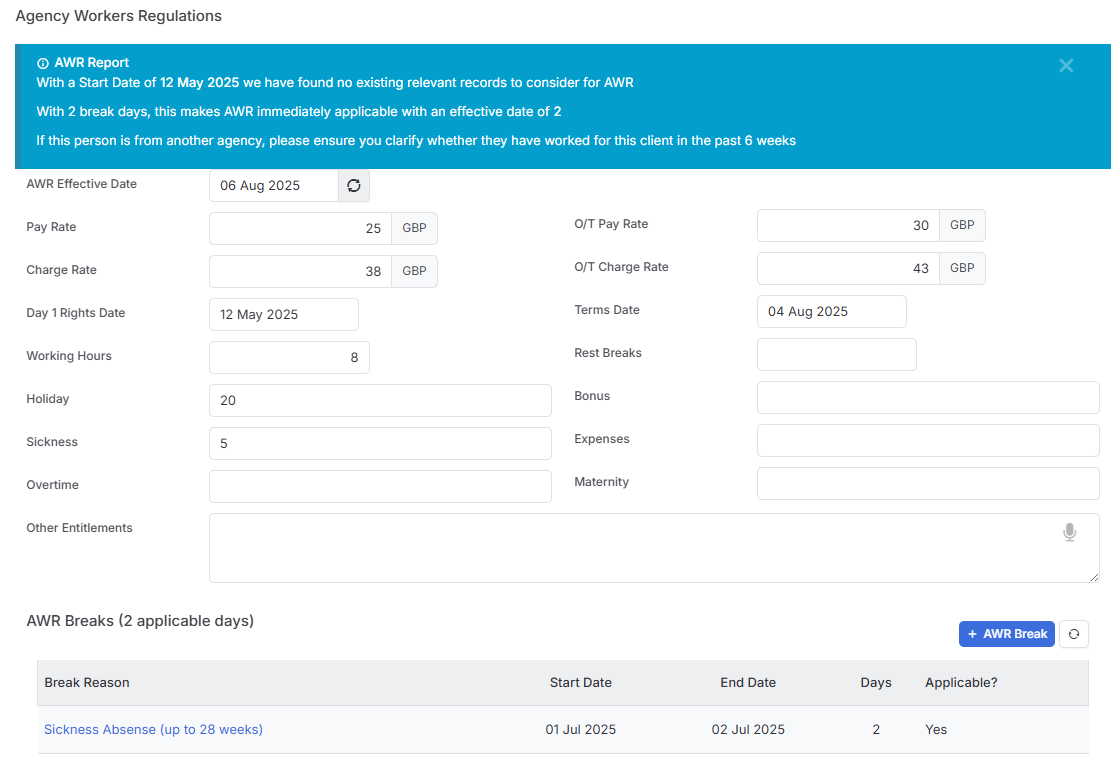This screenshot has width=1115, height=768.
Task: Add a new AWR Break
Action: pyautogui.click(x=1006, y=634)
